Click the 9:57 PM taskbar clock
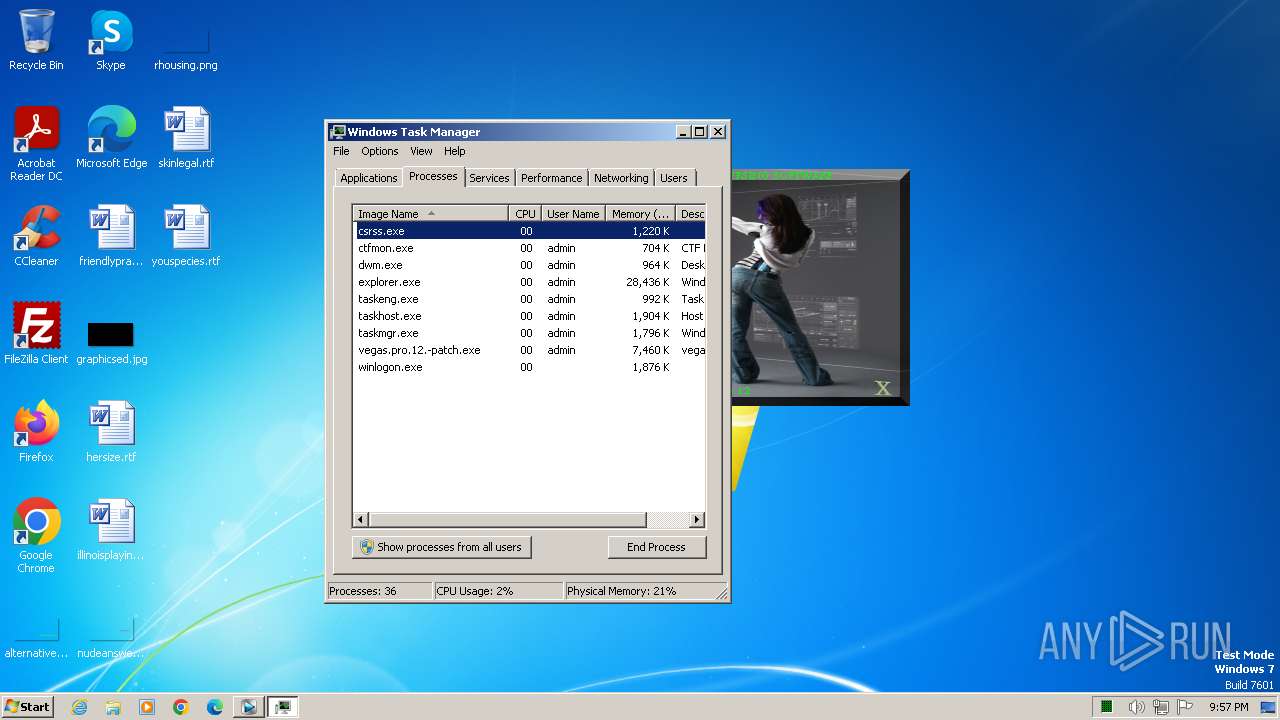1280x720 pixels. click(x=1228, y=707)
